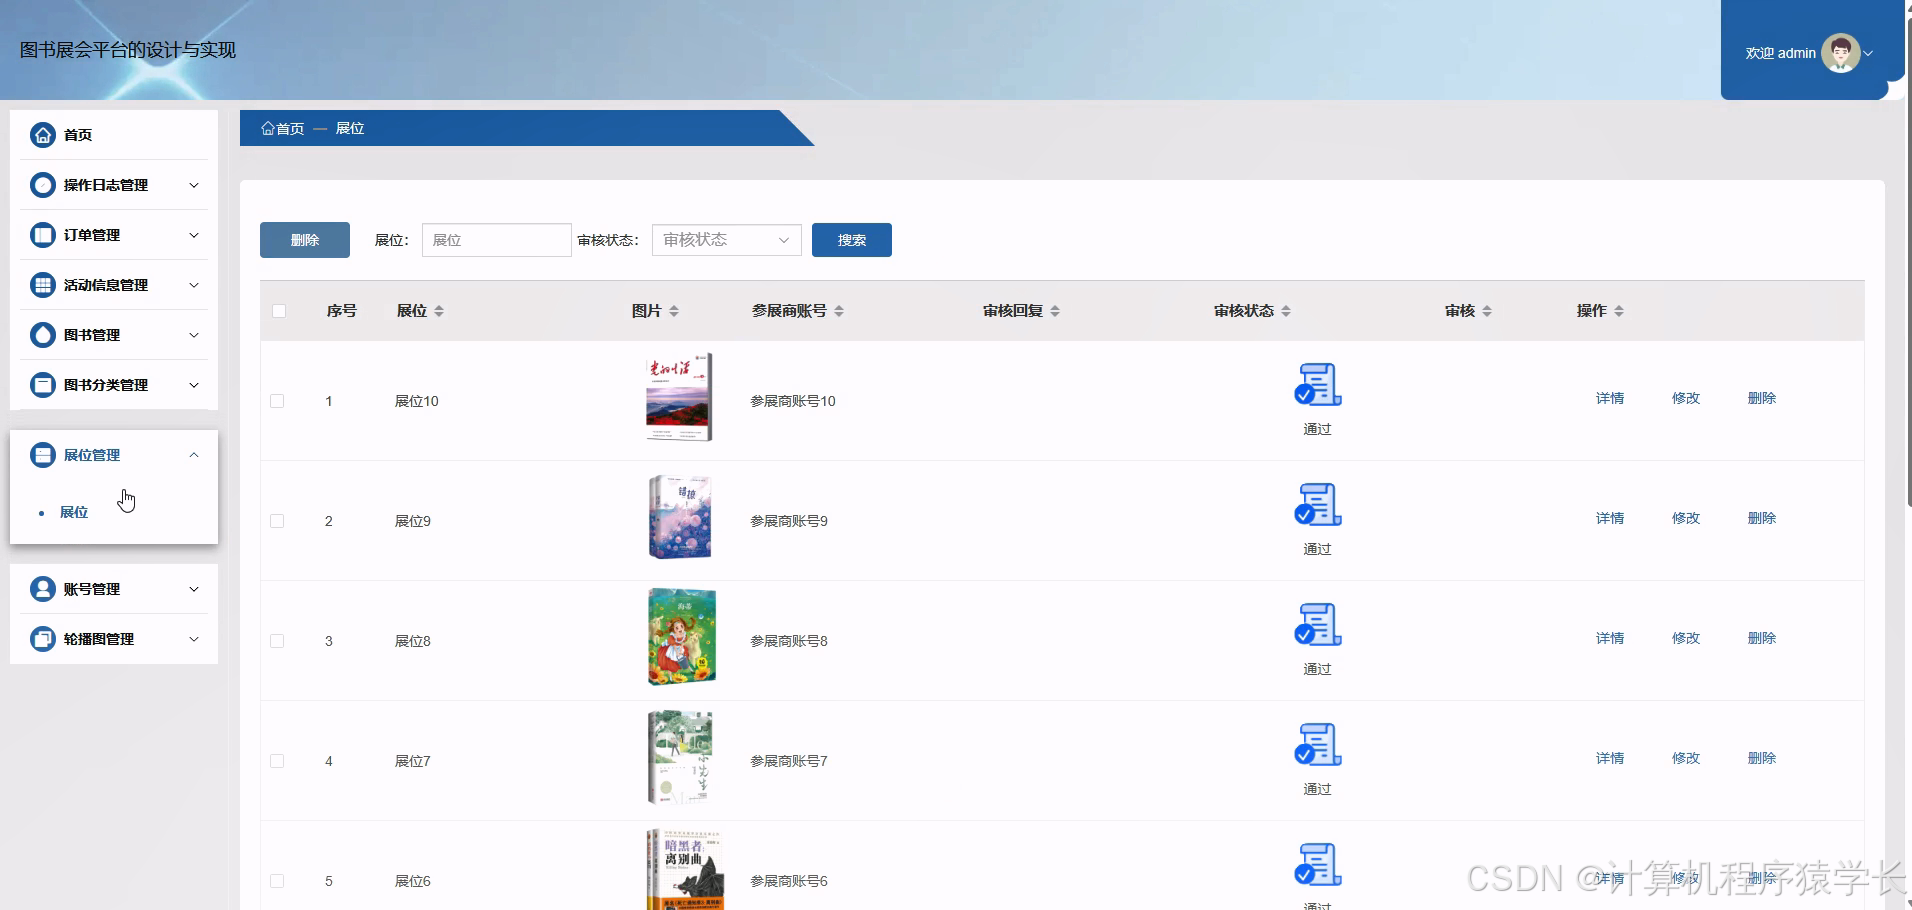Screen dimensions: 1912x910
Task: Check the row checkbox for 展位7
Action: (x=278, y=761)
